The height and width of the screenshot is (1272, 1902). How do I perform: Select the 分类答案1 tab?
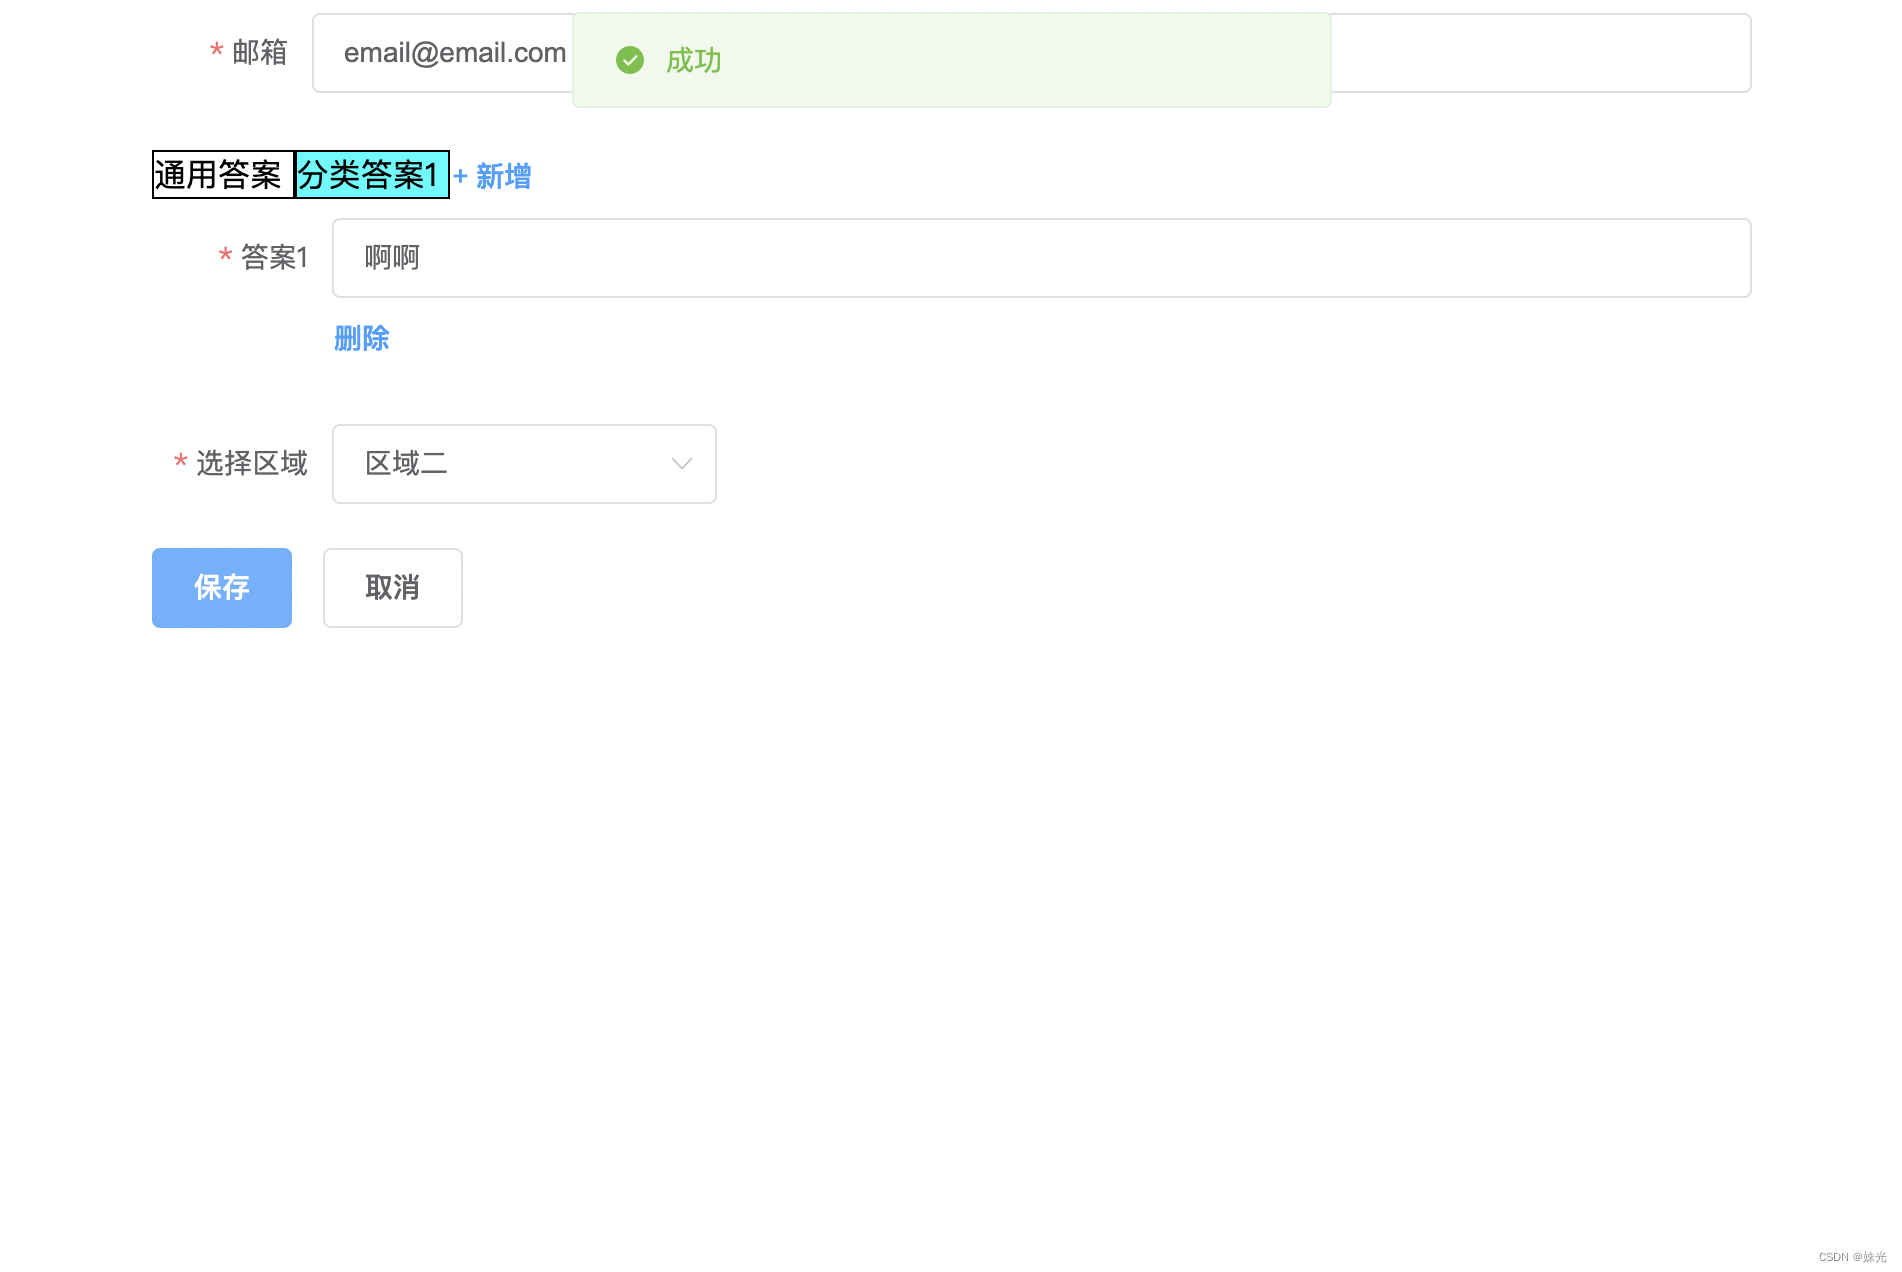371,175
